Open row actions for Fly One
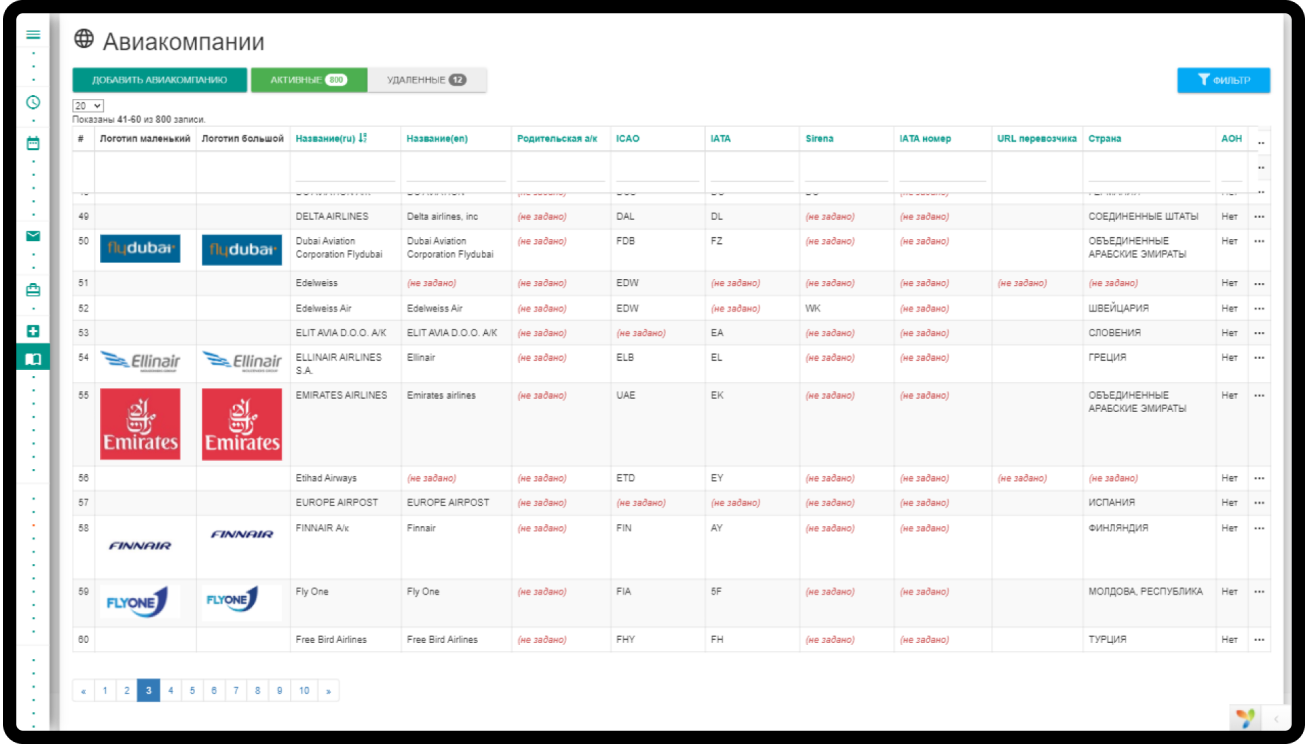Image resolution: width=1308 pixels, height=744 pixels. click(x=1259, y=592)
